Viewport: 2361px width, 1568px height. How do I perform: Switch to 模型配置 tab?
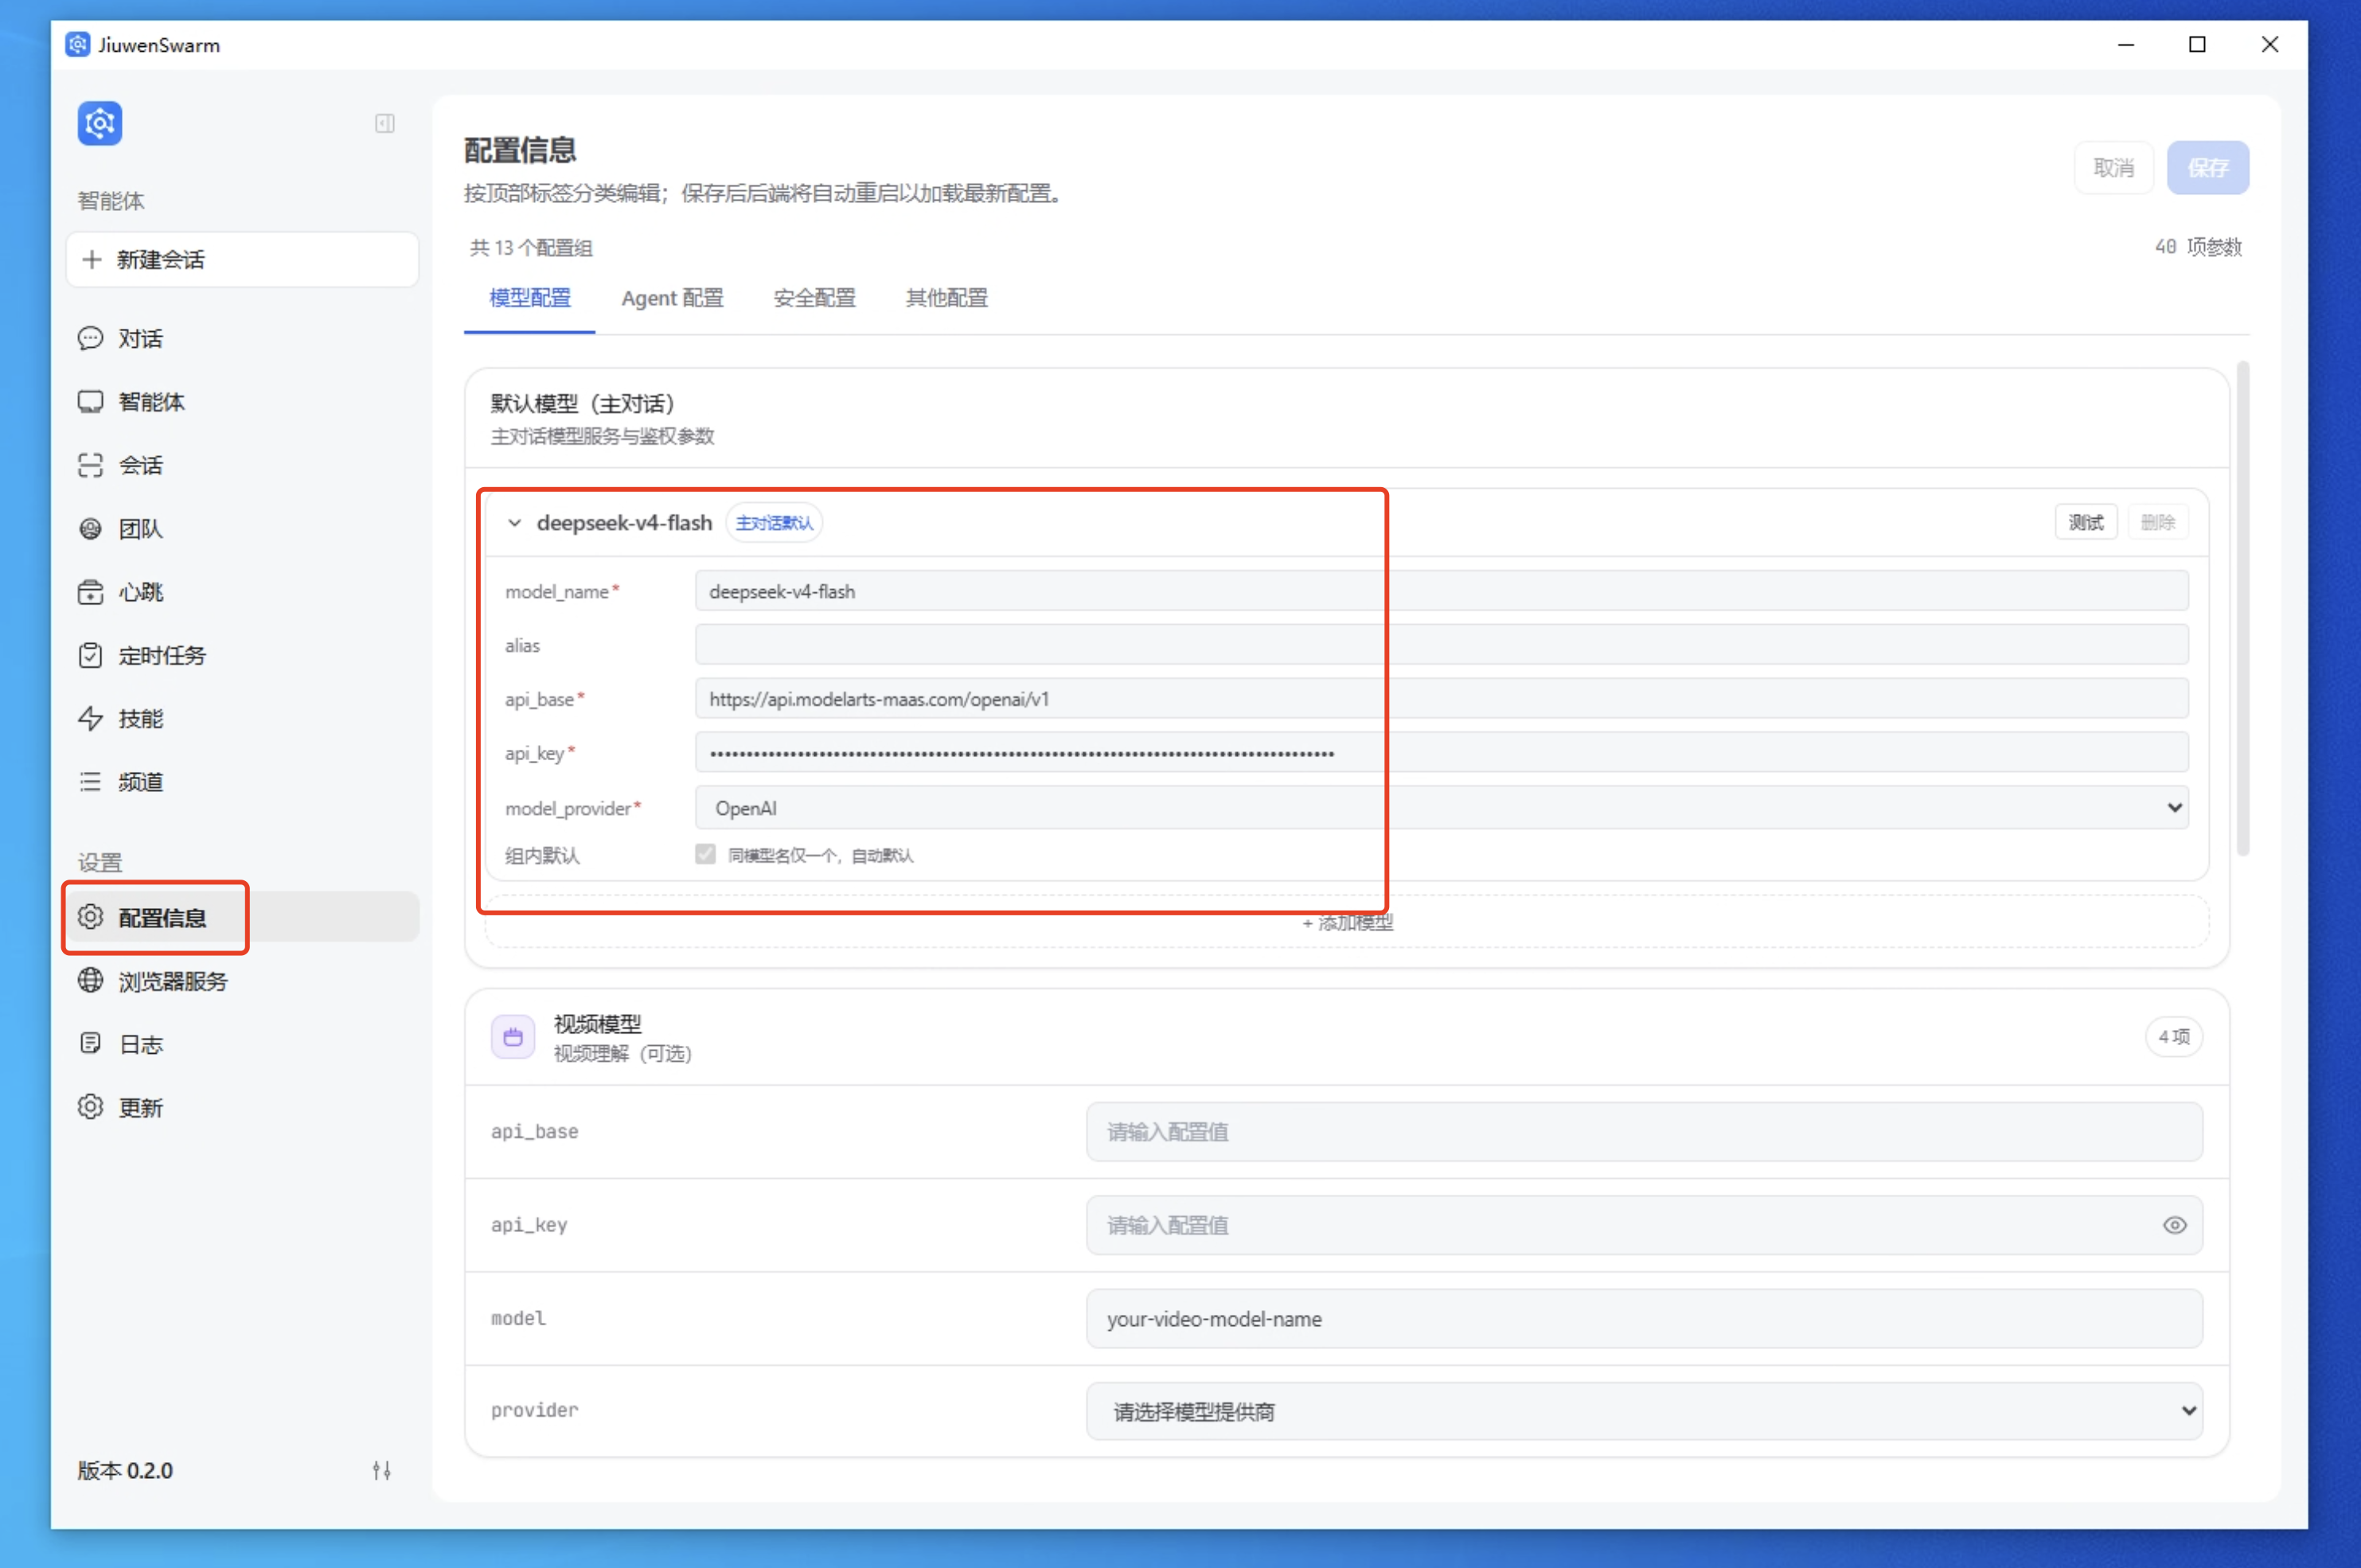(530, 298)
